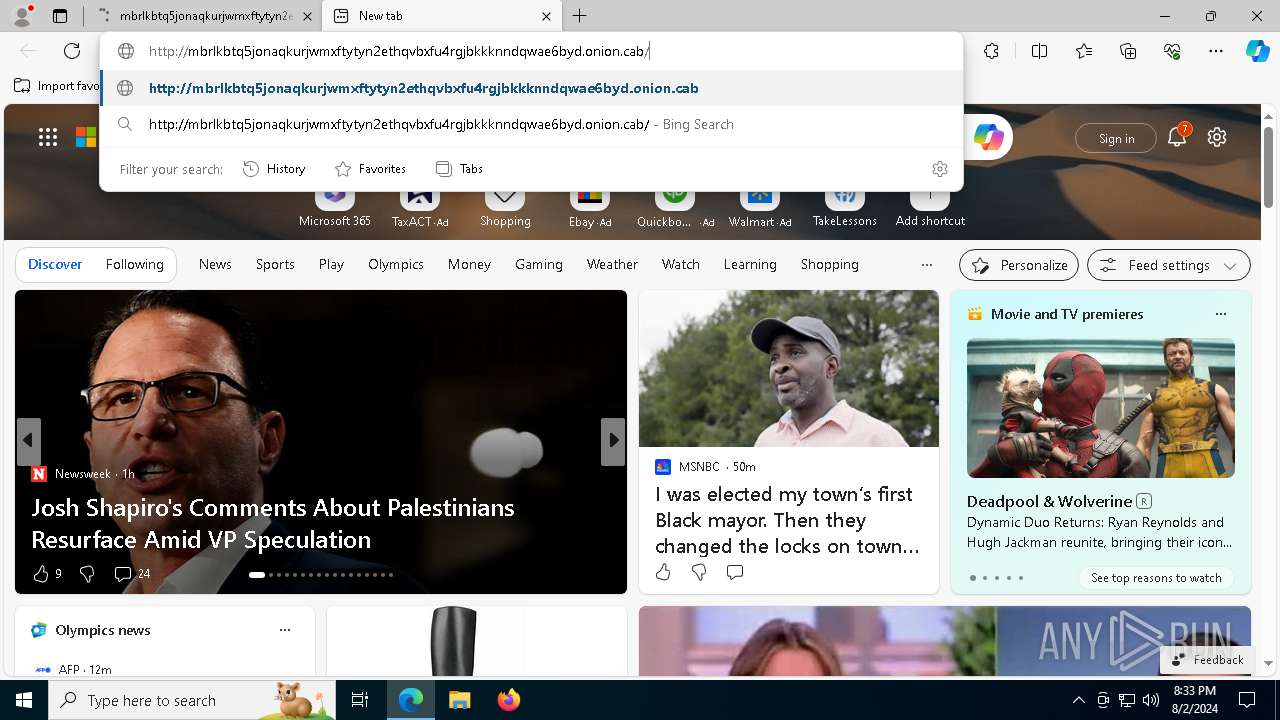Open Browser essentials heart icon
The height and width of the screenshot is (720, 1280).
pyautogui.click(x=1172, y=51)
